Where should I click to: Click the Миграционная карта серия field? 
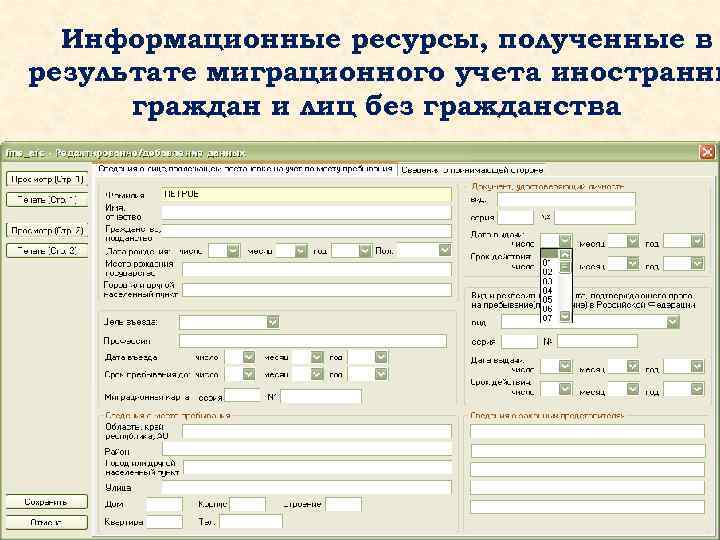click(243, 396)
